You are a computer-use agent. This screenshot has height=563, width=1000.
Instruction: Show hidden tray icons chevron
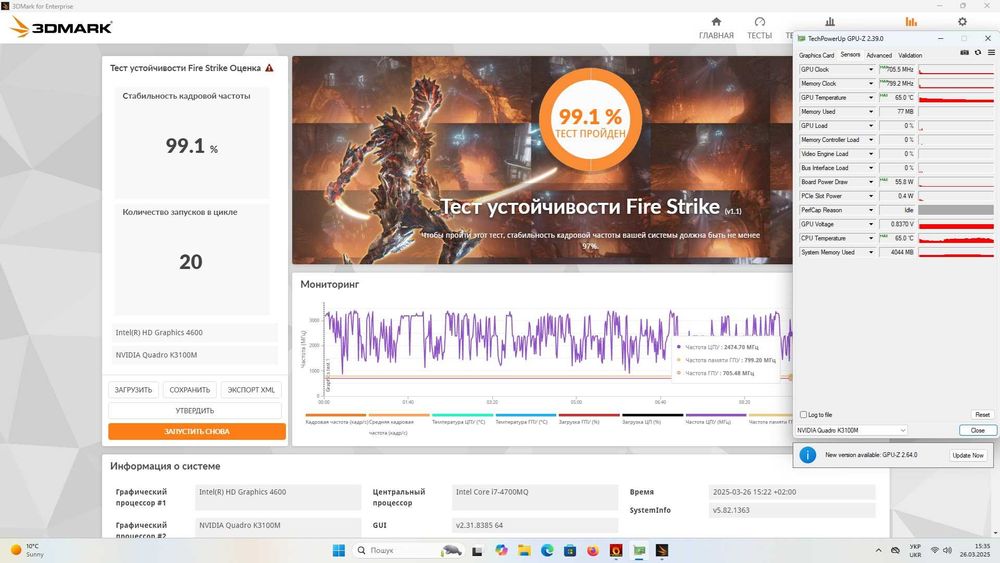click(878, 550)
